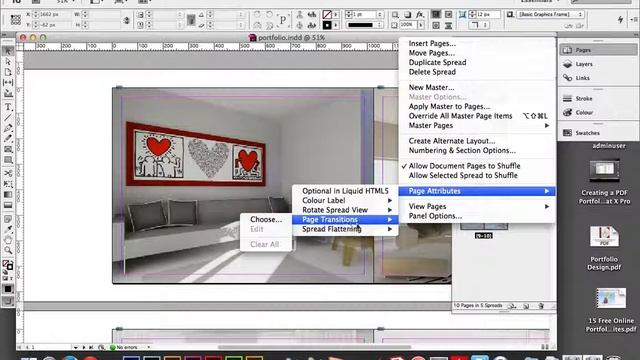Open the control bar panel menu

click(633, 19)
